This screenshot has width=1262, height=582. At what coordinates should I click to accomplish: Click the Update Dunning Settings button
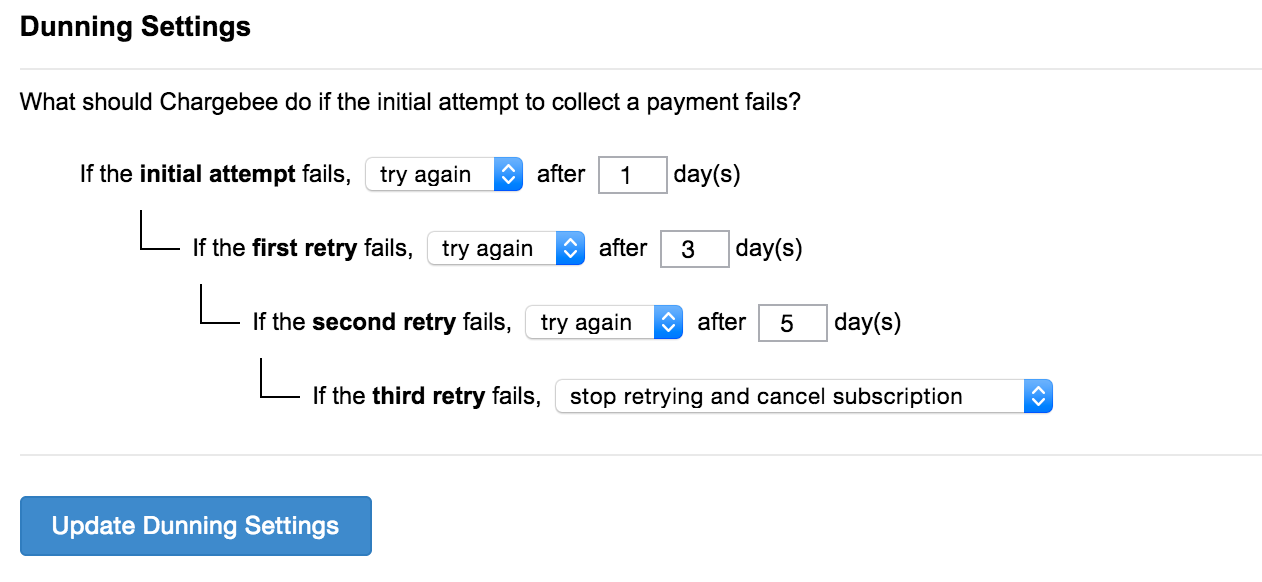click(x=196, y=526)
